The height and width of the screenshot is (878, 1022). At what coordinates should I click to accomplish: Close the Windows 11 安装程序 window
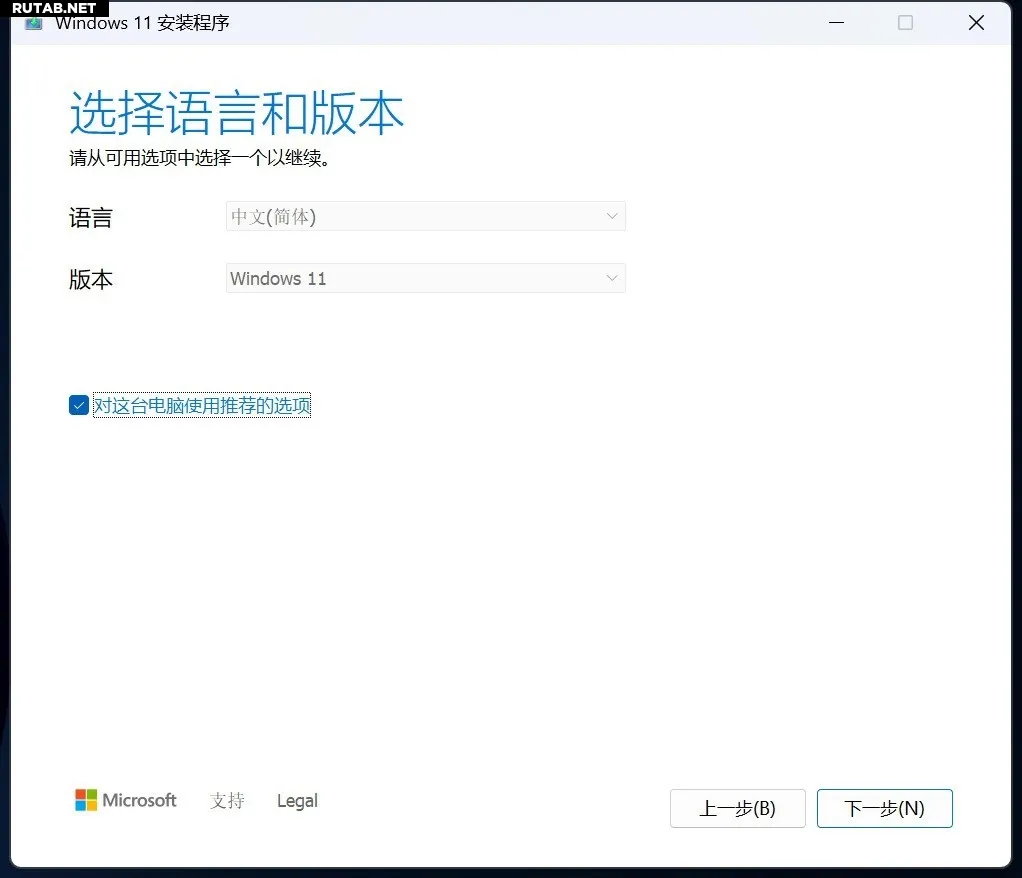point(976,22)
